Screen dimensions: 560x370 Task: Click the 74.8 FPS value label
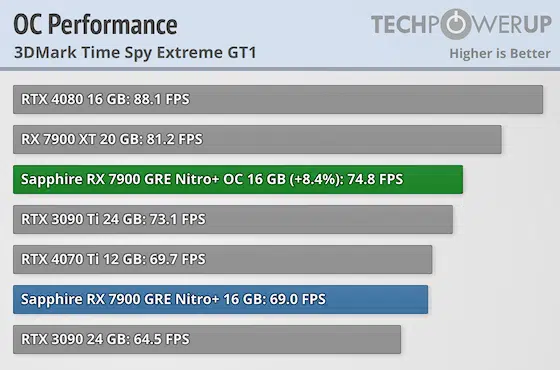[375, 179]
